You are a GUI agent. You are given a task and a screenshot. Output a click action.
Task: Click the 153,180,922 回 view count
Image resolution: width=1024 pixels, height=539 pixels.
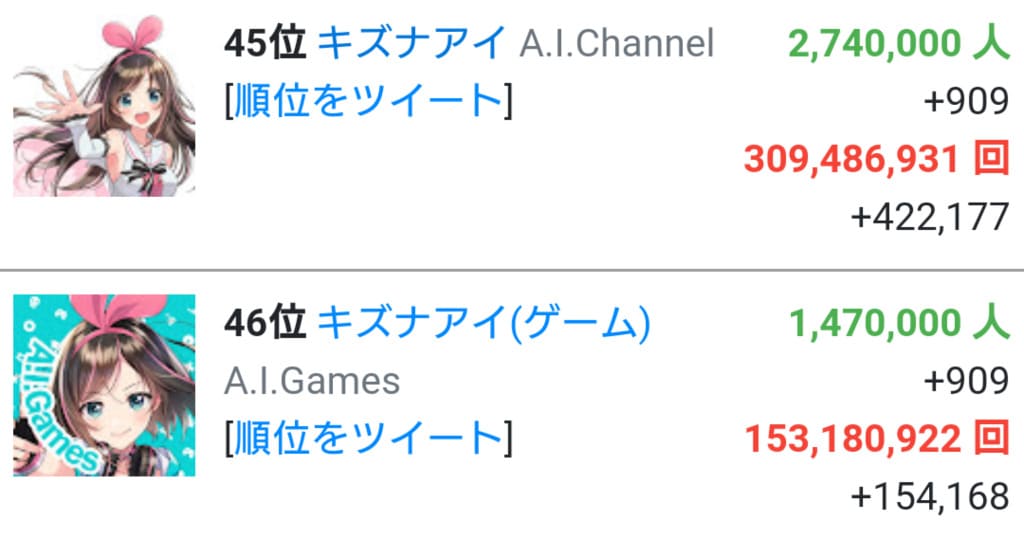pos(877,438)
